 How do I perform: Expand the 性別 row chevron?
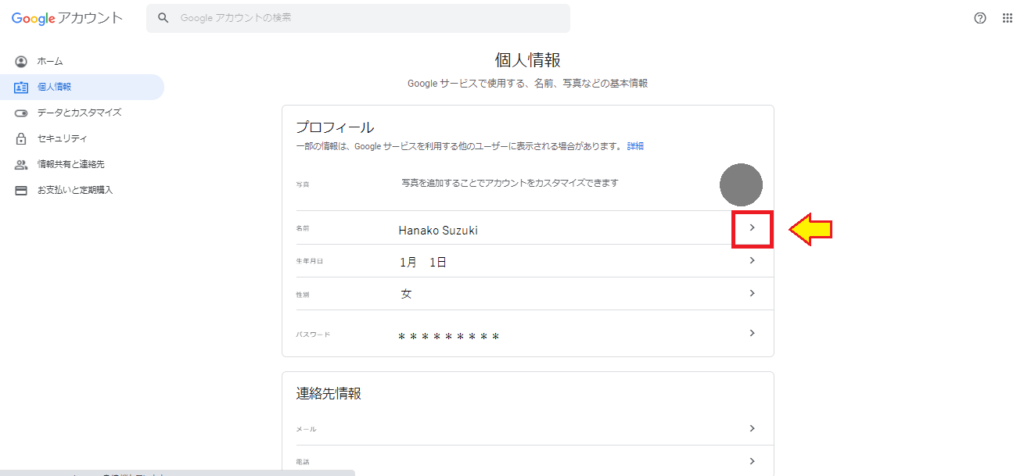pyautogui.click(x=752, y=293)
